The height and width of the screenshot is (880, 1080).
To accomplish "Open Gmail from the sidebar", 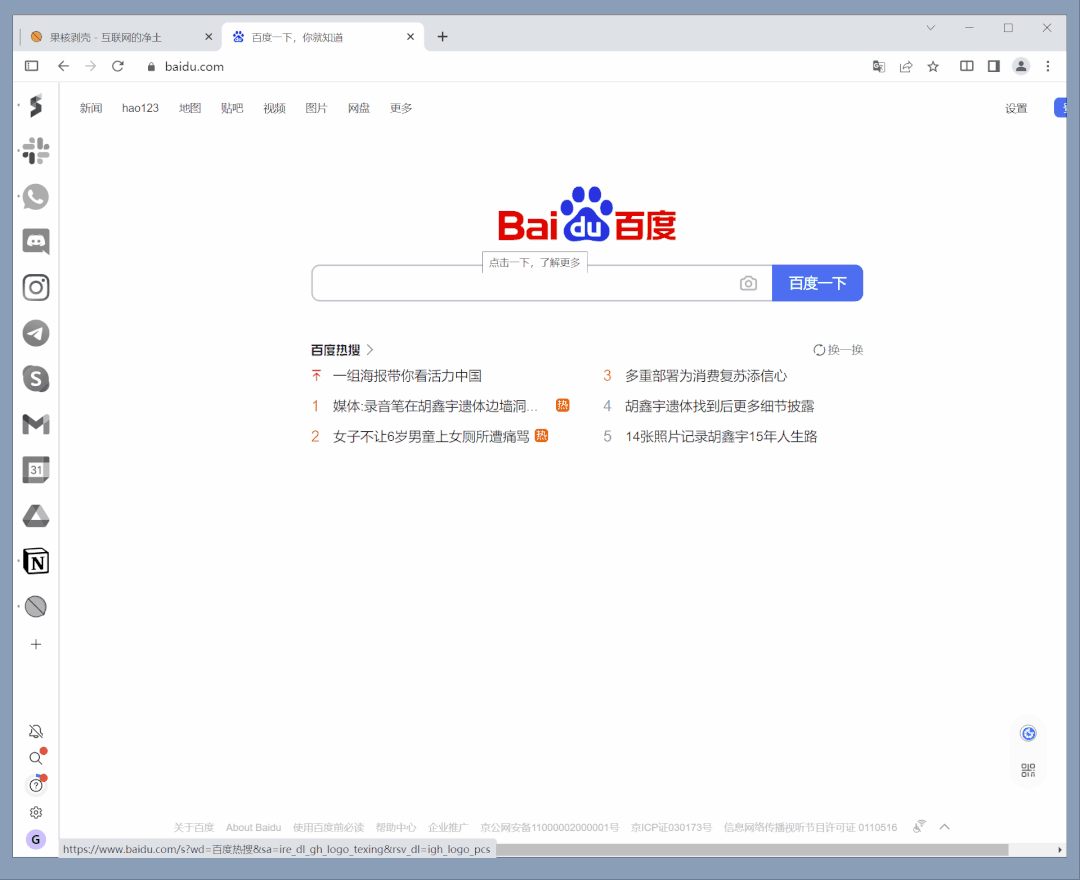I will click(x=36, y=425).
